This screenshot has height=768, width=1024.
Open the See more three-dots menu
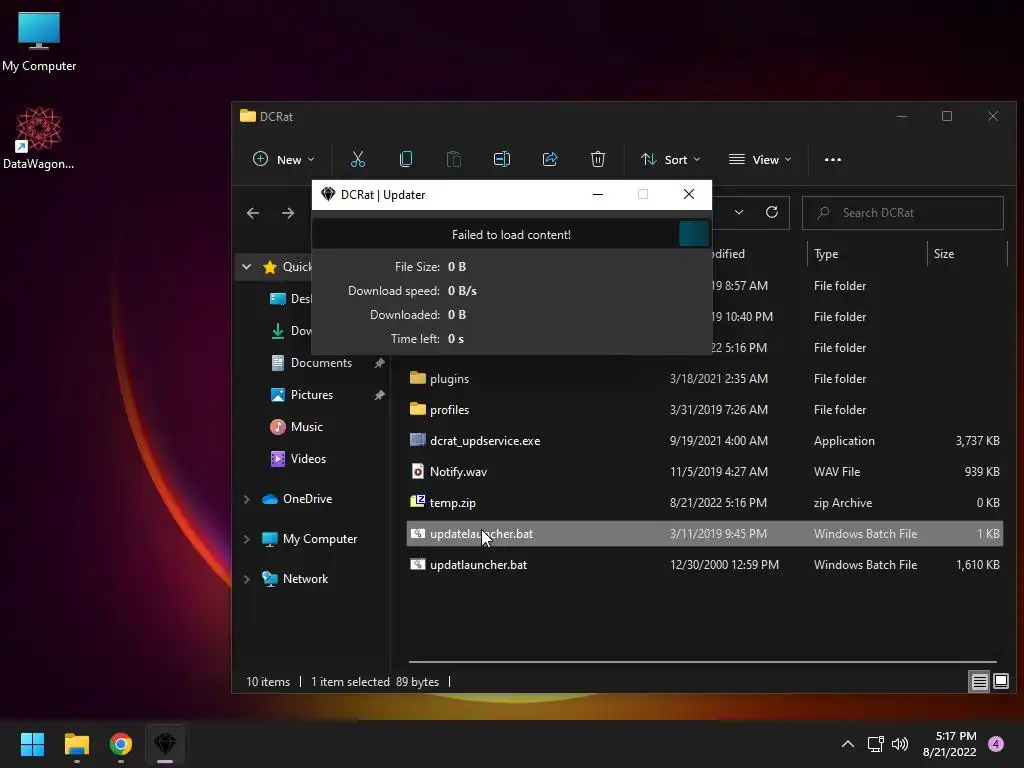point(833,159)
